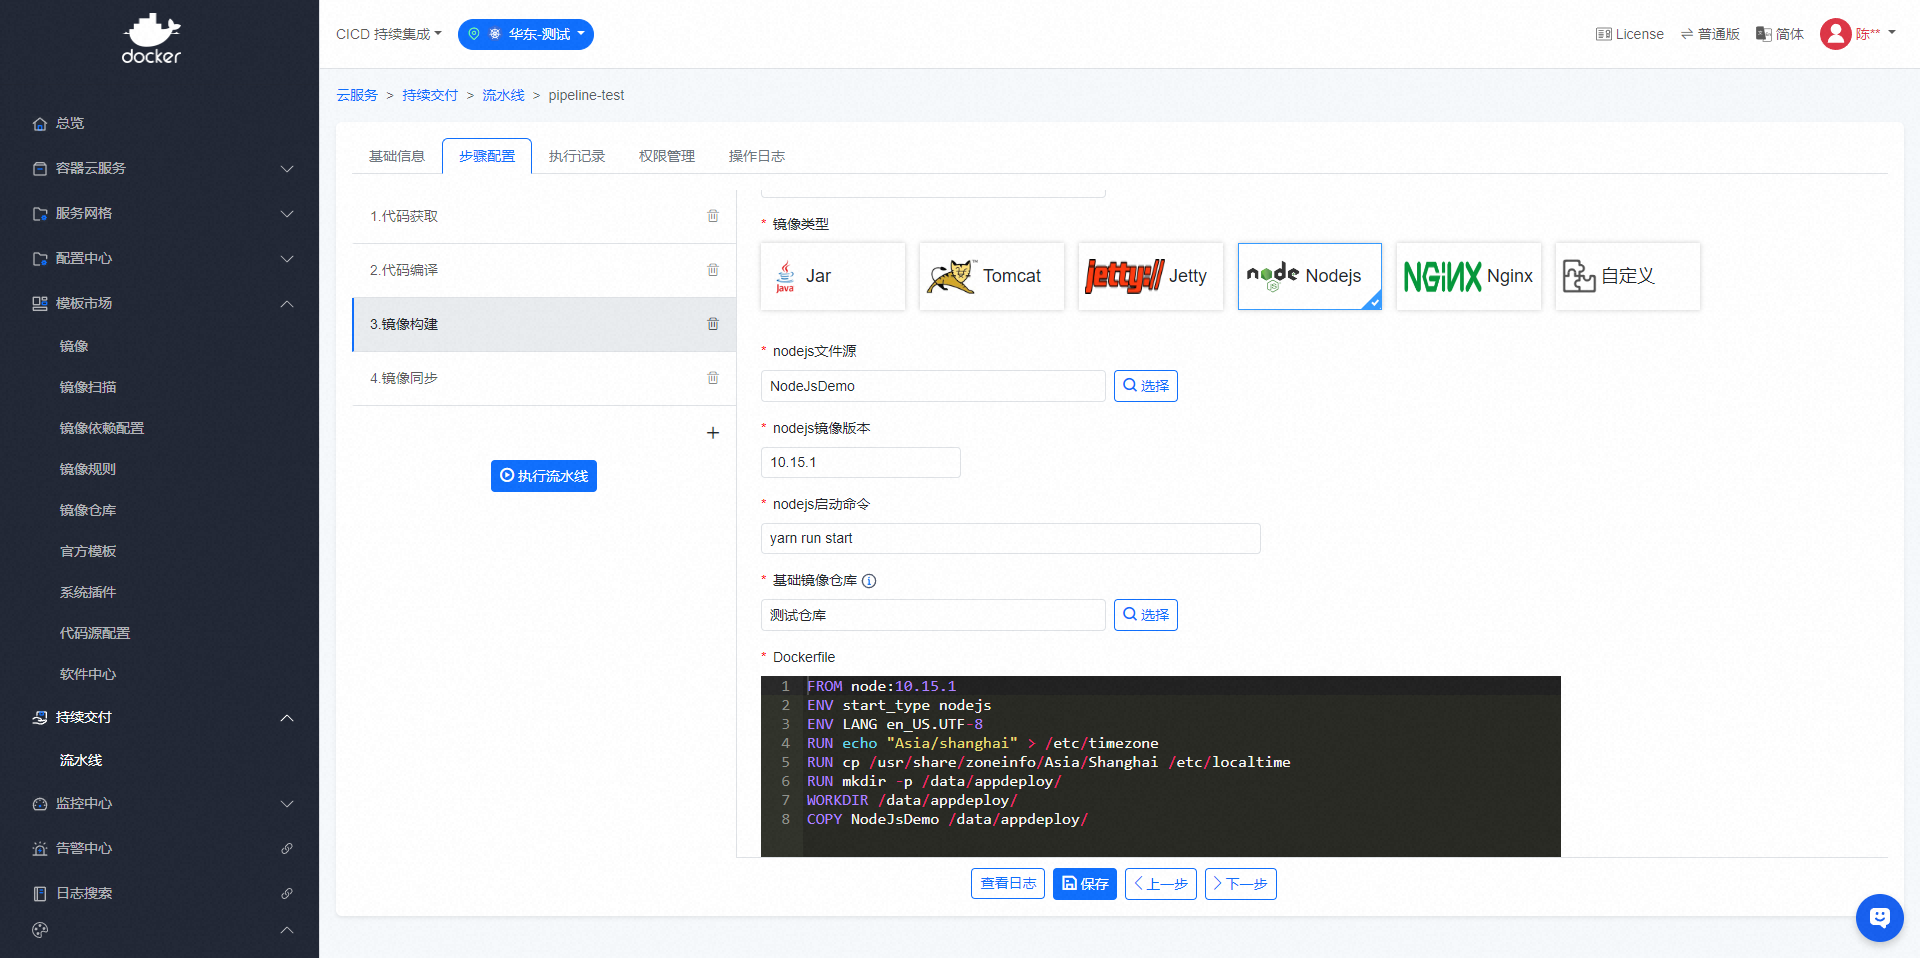Select the Tomcat image type
Viewport: 1920px width, 958px height.
[x=991, y=276]
